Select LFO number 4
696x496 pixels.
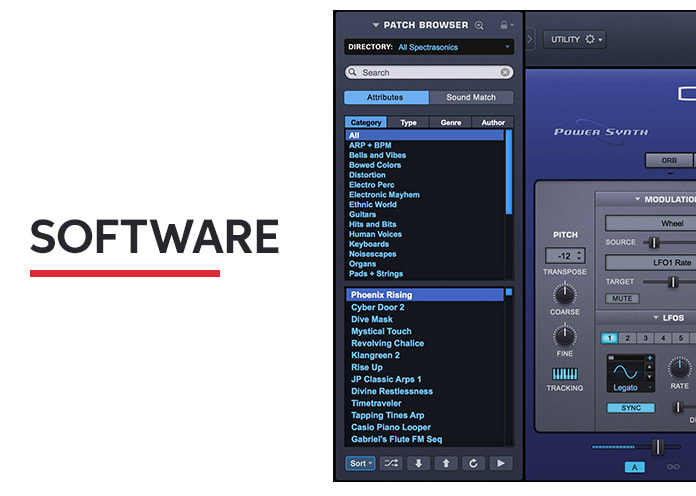[663, 338]
